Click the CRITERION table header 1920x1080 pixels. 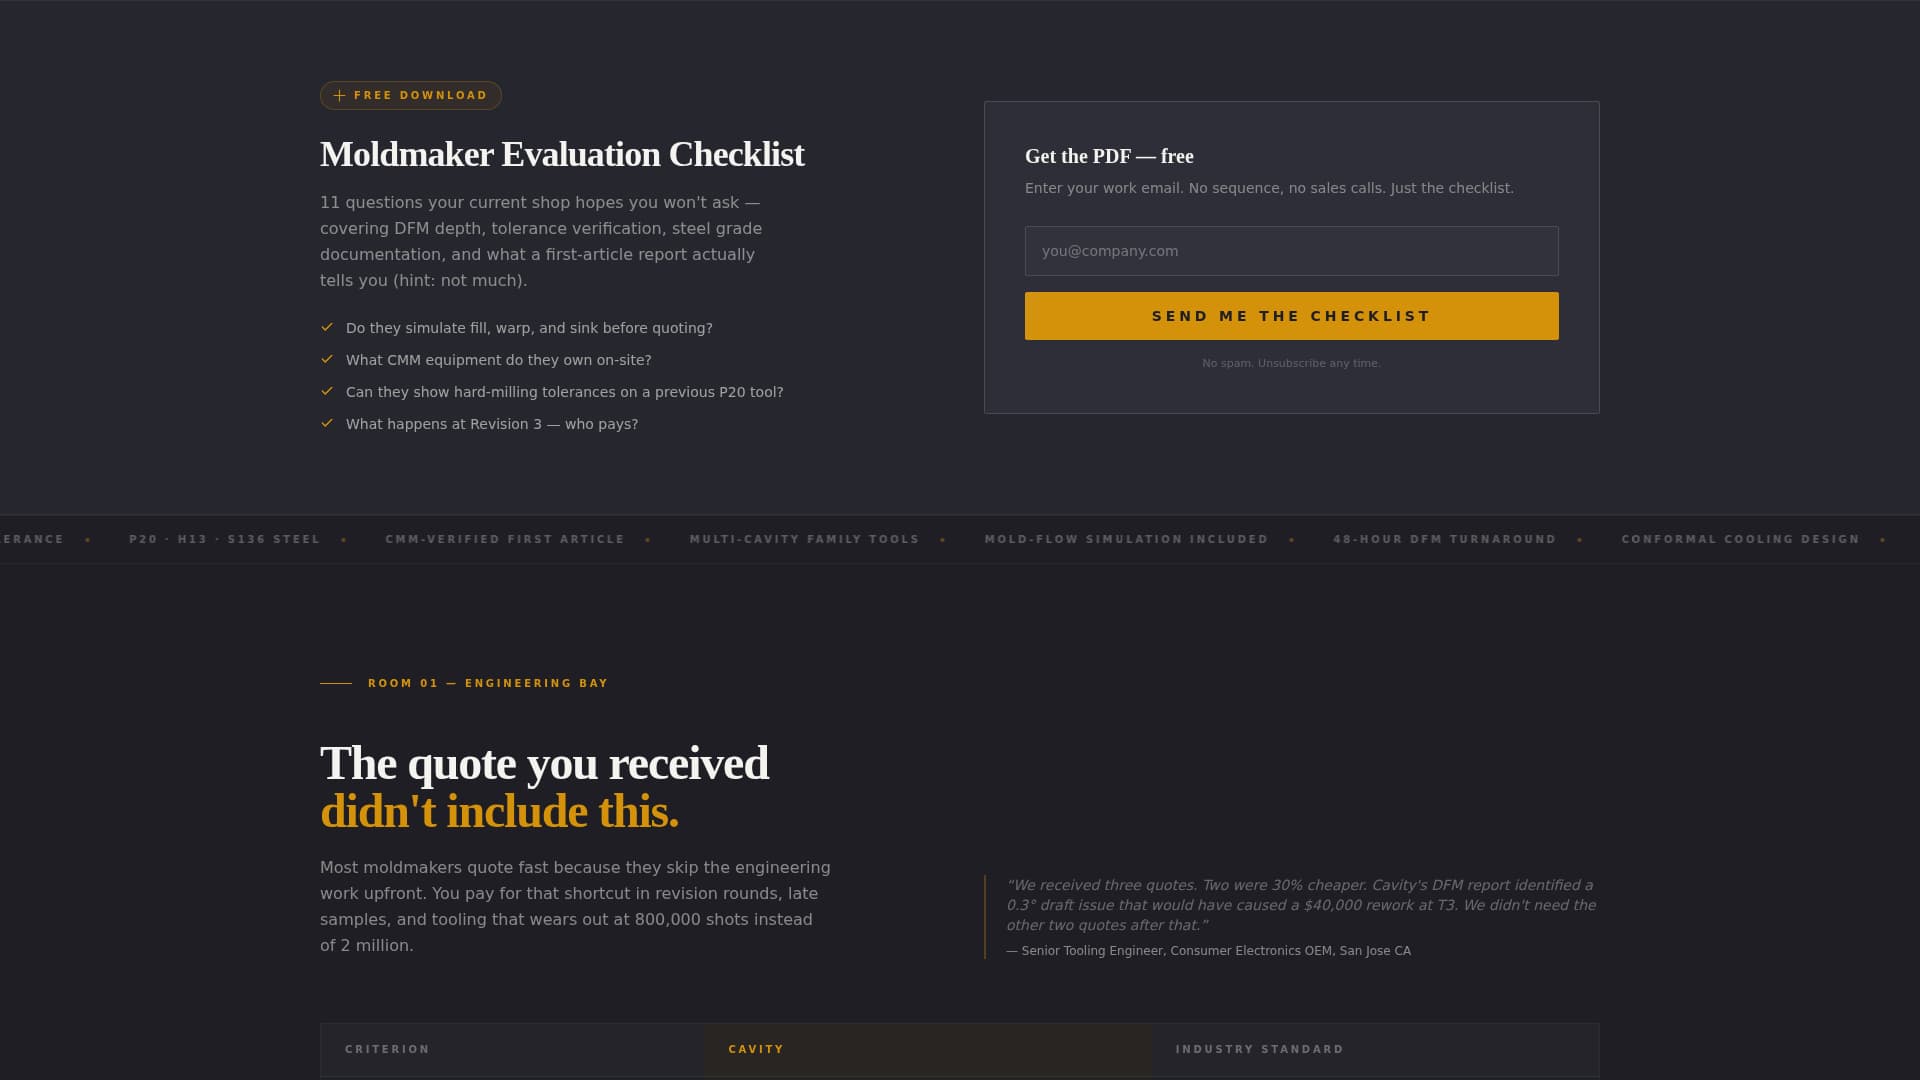pyautogui.click(x=387, y=1049)
